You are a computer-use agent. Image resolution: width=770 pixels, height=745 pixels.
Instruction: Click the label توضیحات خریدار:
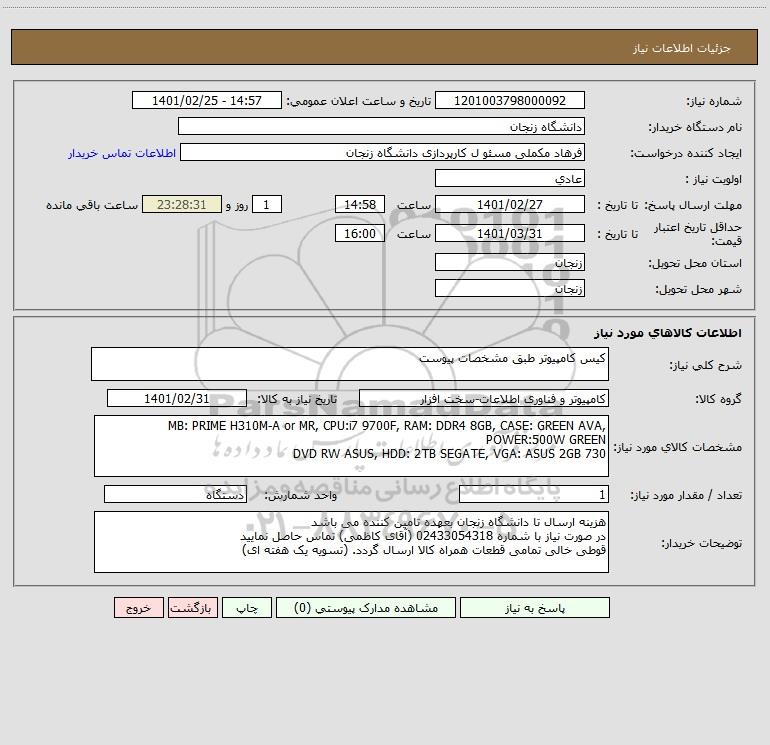[702, 543]
